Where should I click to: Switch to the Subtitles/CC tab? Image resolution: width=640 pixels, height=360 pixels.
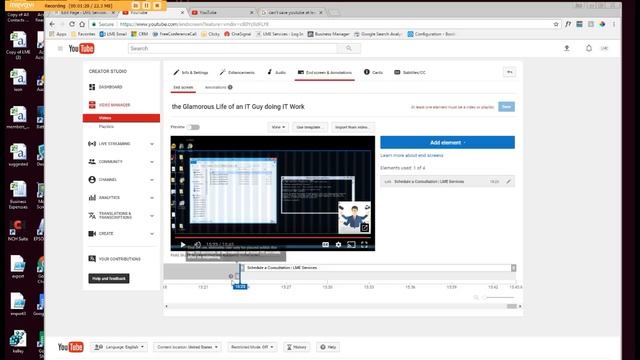point(410,72)
